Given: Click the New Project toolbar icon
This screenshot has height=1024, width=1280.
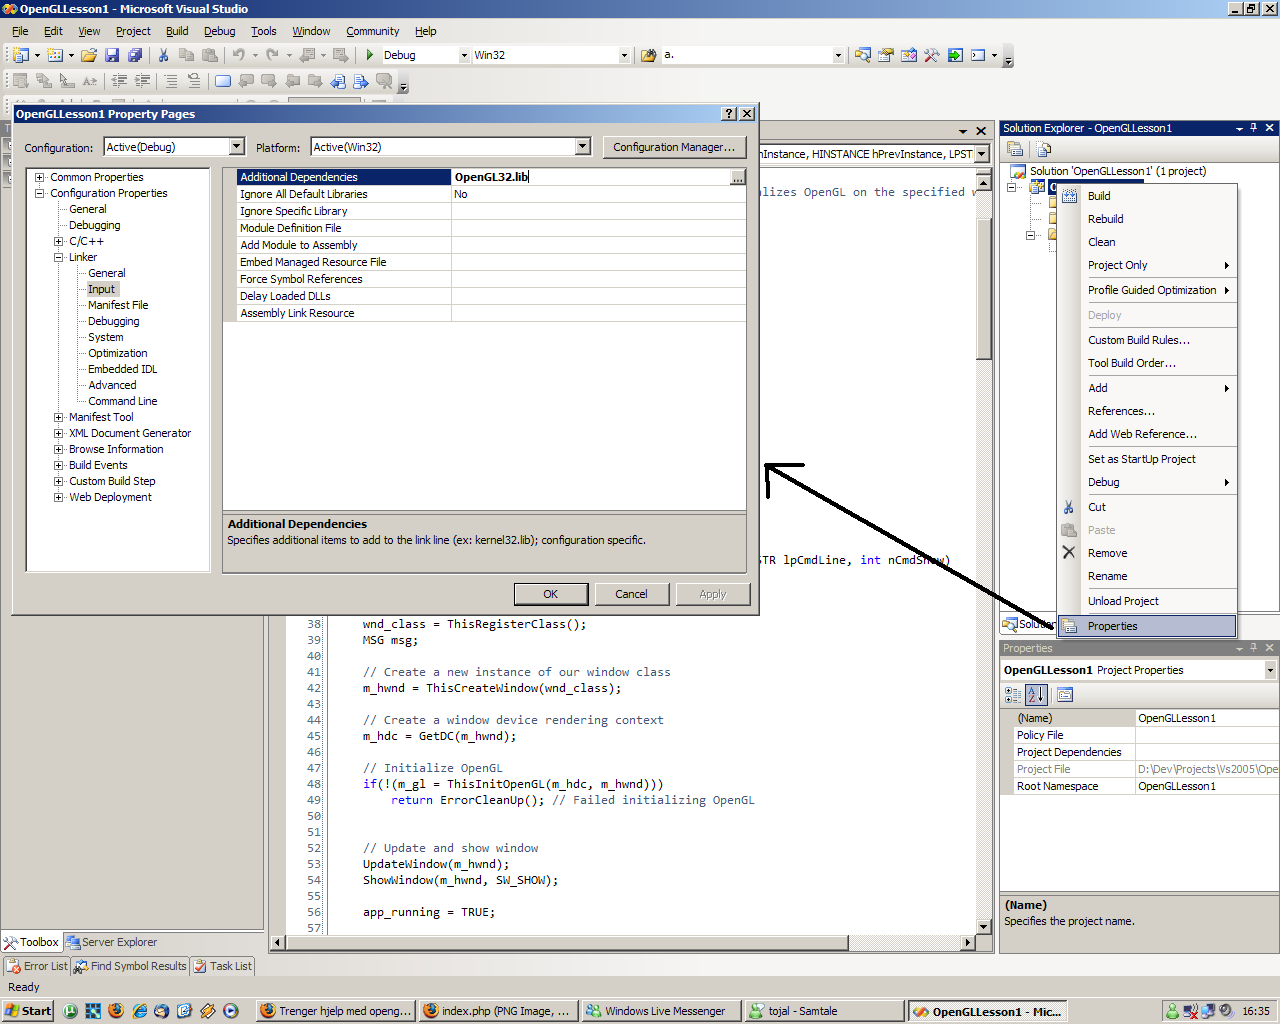Looking at the screenshot, I should pos(21,55).
